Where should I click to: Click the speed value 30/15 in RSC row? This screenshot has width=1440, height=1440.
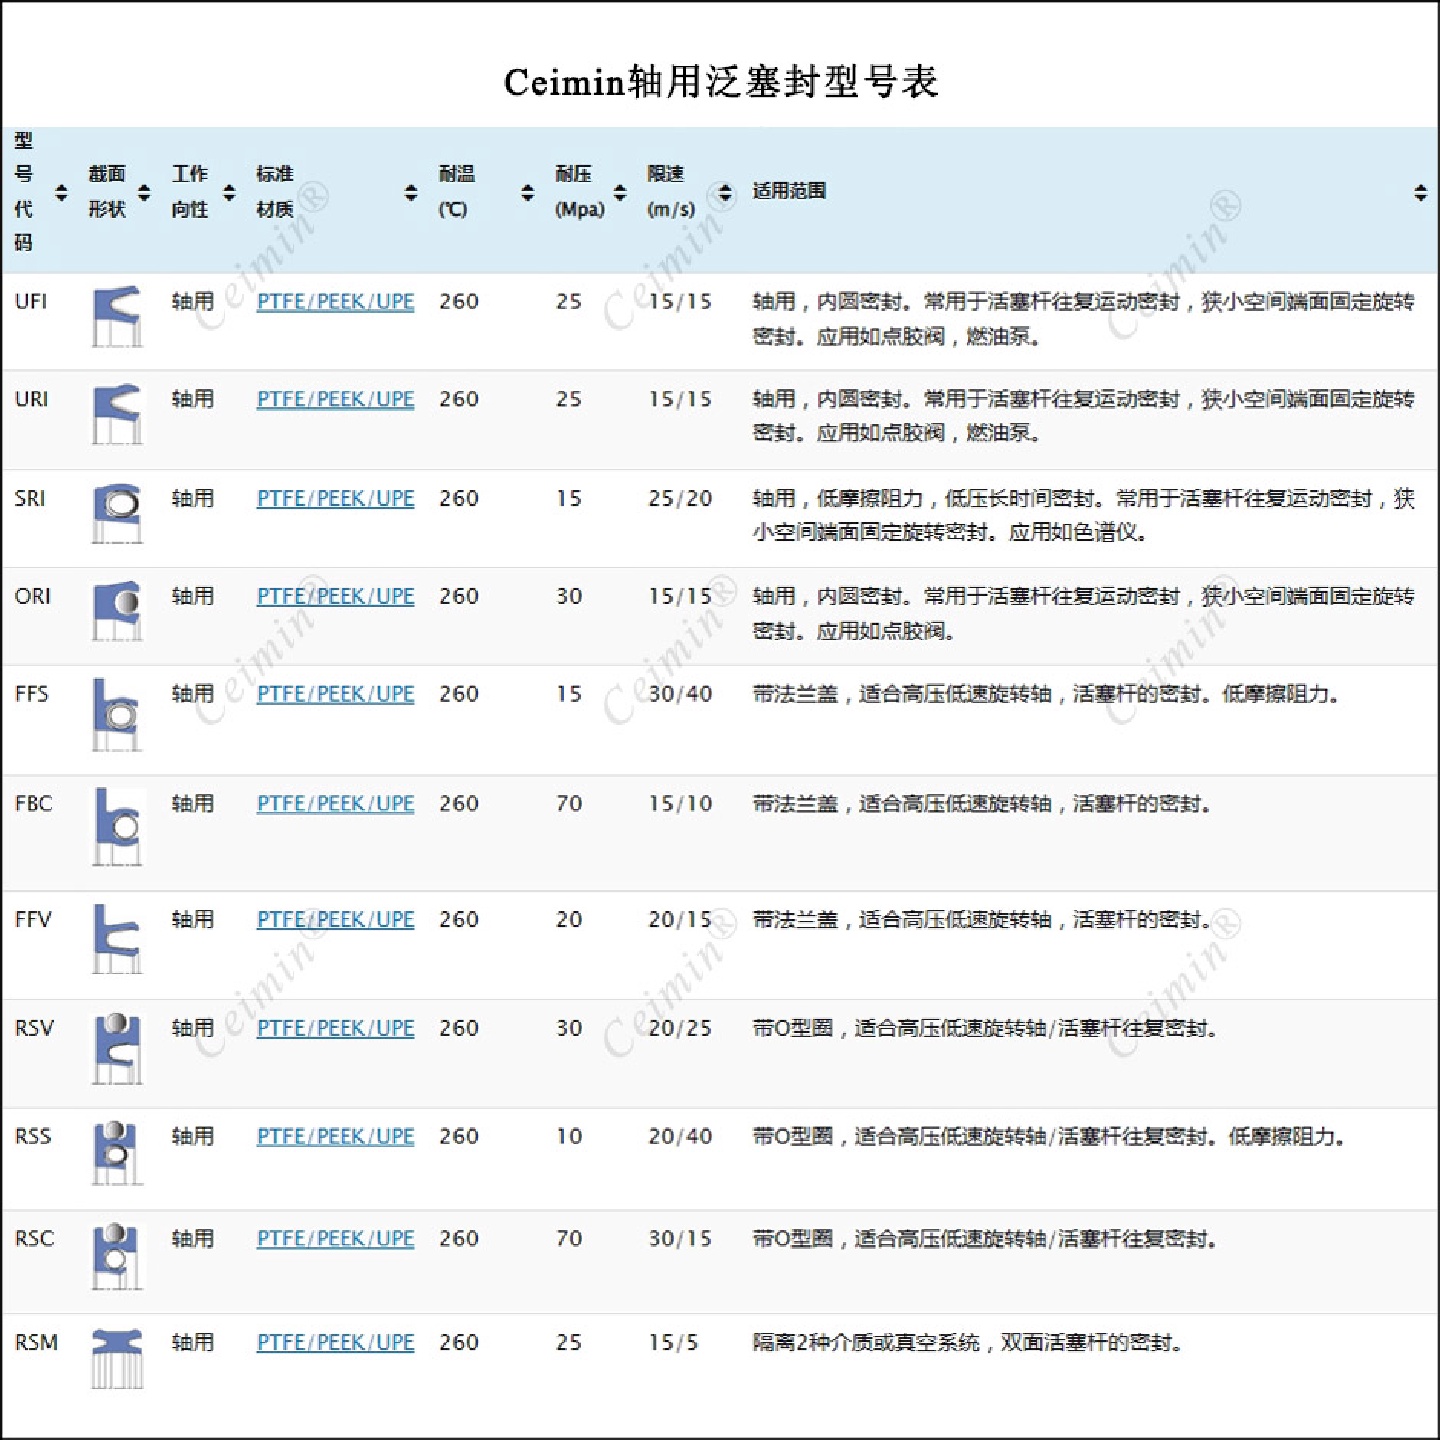coord(680,1239)
